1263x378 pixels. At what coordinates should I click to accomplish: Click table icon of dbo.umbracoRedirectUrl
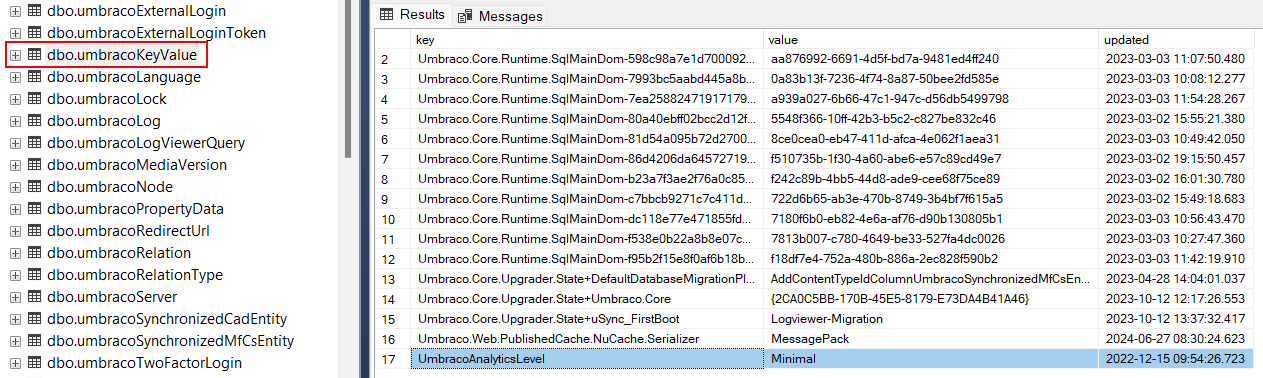tap(34, 231)
